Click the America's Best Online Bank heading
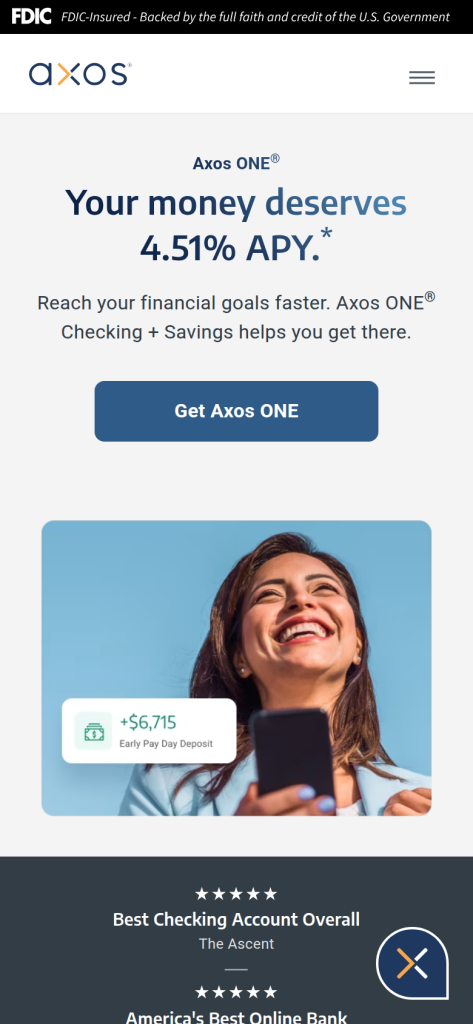 236,1017
